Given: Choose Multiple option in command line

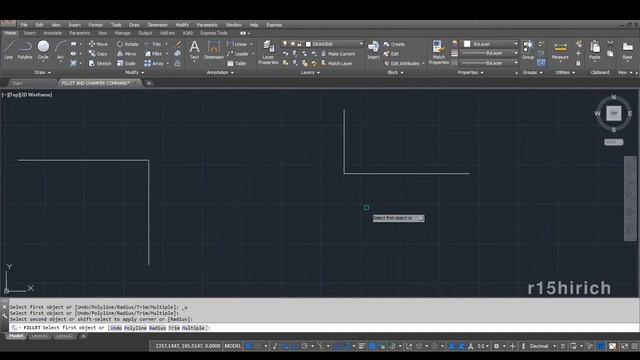Looking at the screenshot, I should (x=193, y=328).
